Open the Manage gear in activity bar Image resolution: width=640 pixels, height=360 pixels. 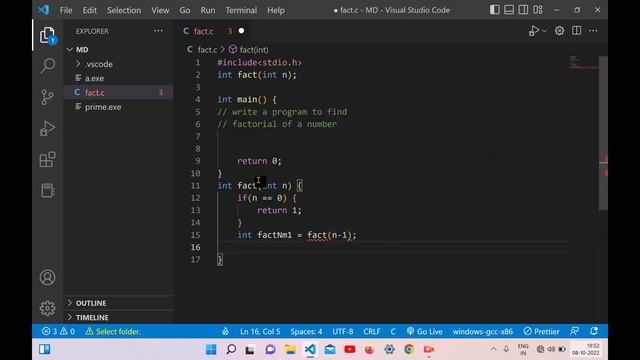tap(47, 308)
